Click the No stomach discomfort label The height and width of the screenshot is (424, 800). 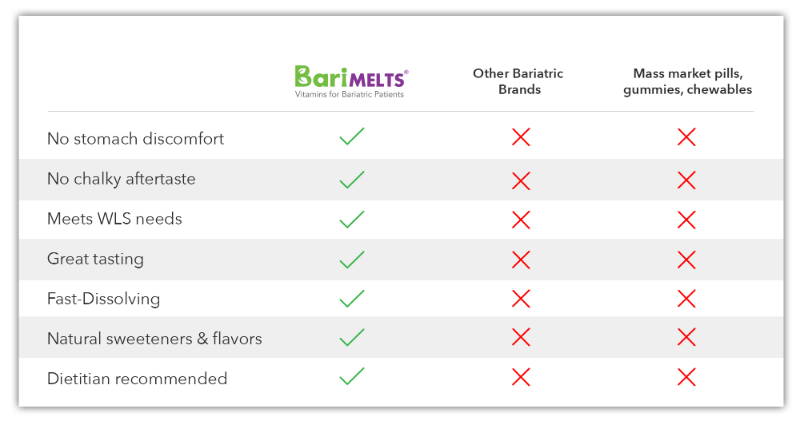[x=135, y=138]
